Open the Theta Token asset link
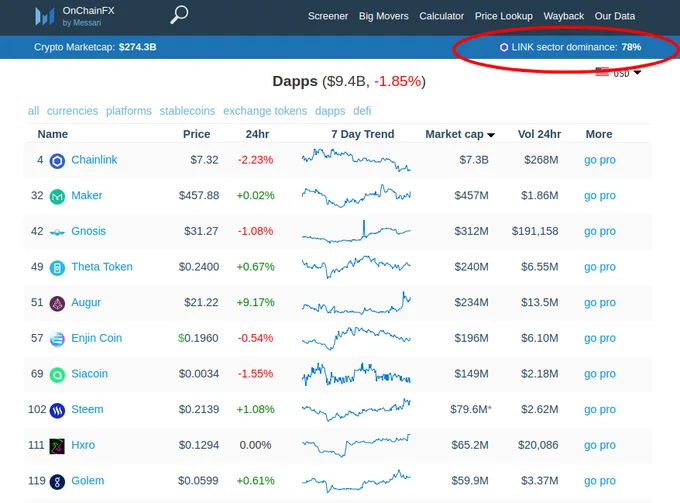Viewport: 680px width, 503px height. point(102,267)
